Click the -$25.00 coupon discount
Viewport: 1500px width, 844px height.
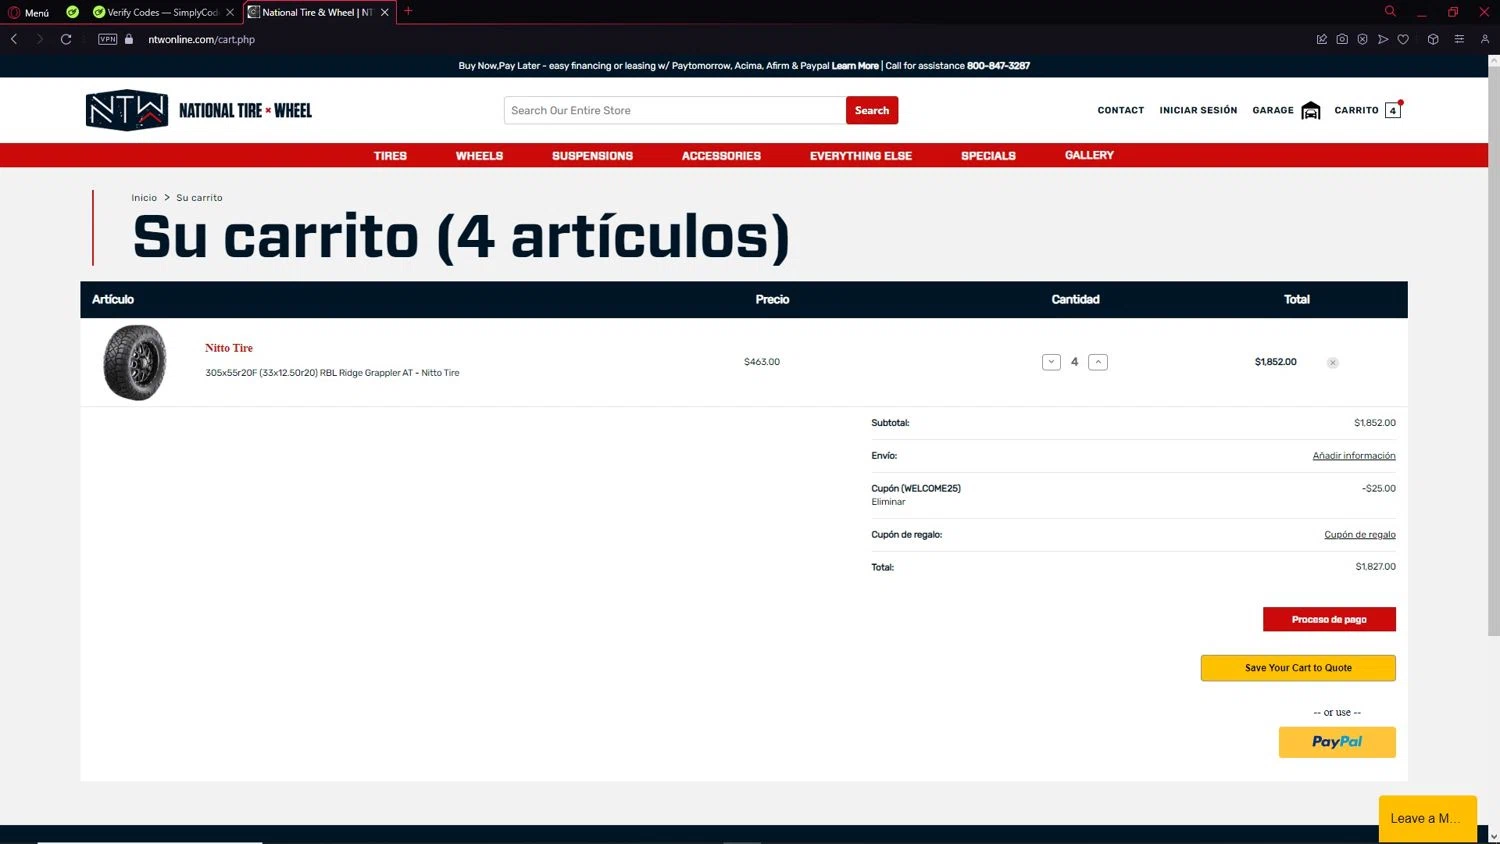[x=1378, y=489]
